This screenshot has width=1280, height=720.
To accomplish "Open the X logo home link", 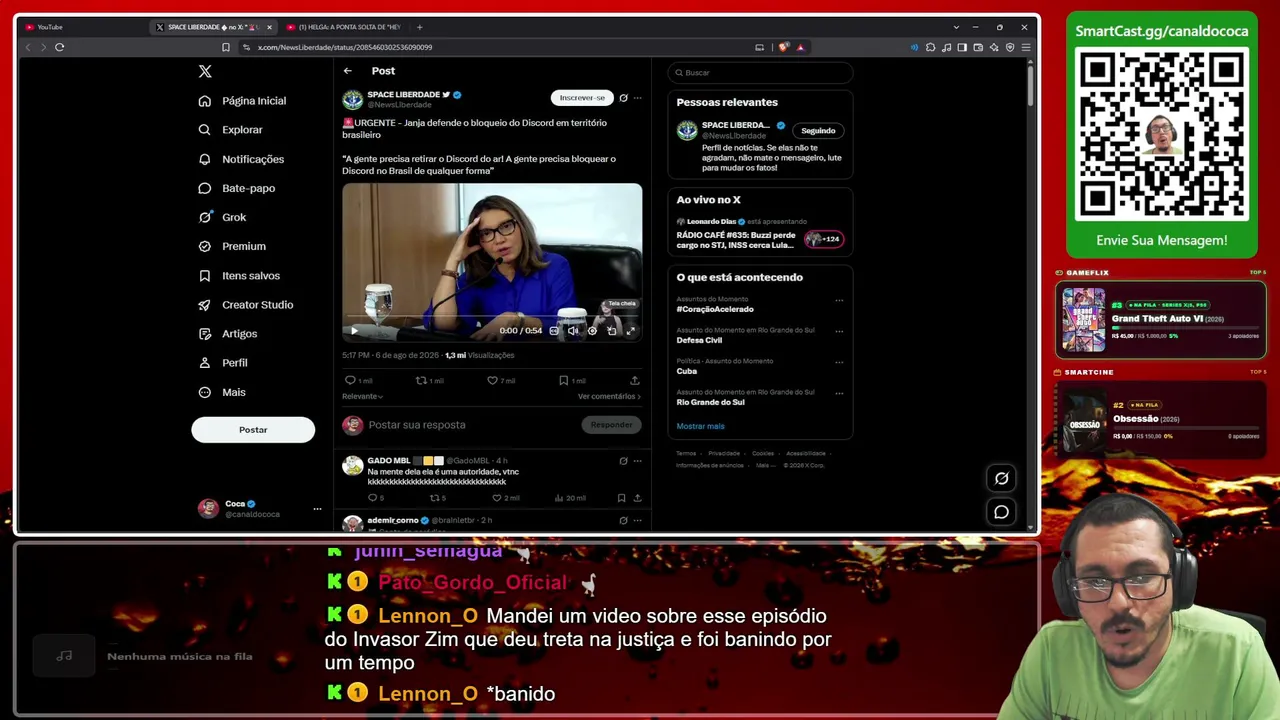I will 205,71.
